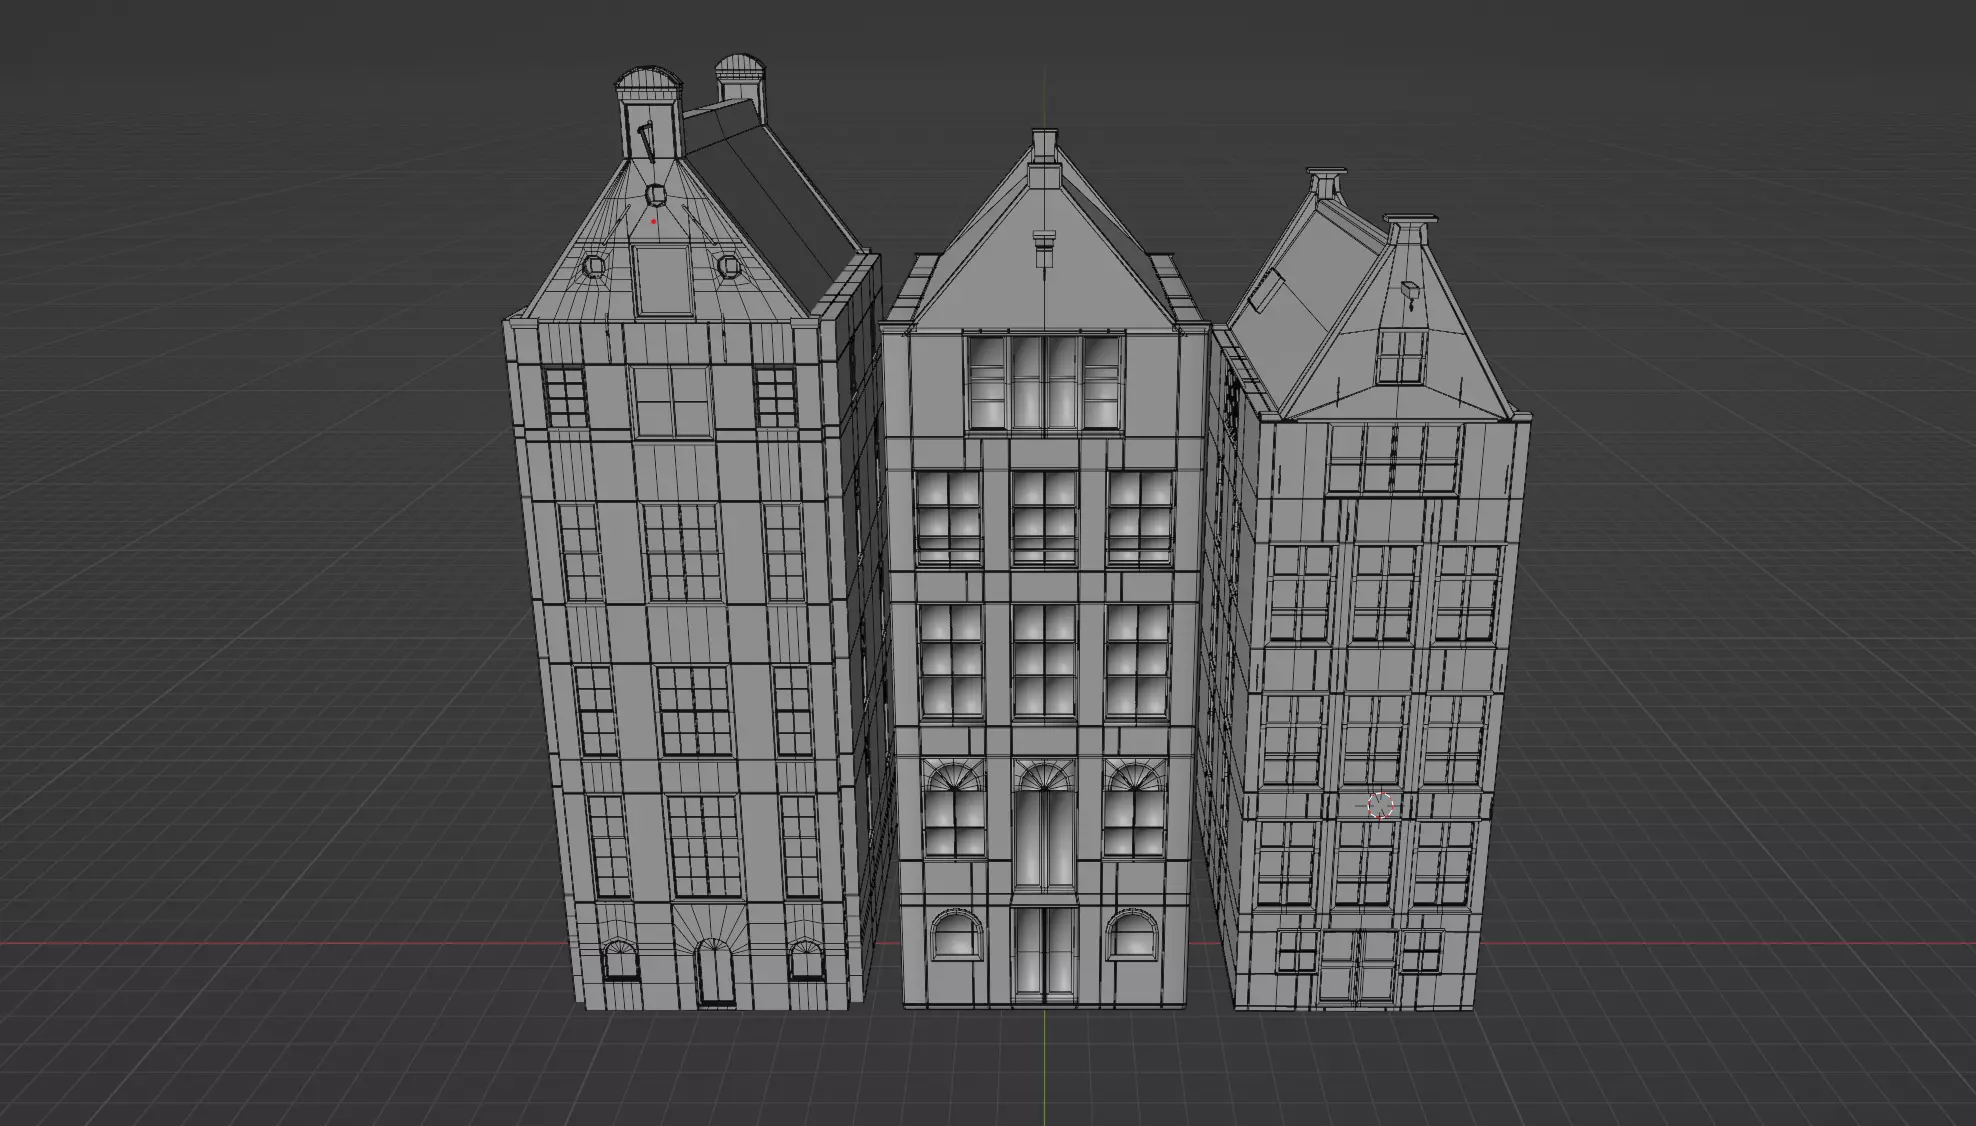Image resolution: width=1976 pixels, height=1126 pixels.
Task: Click bottom-right arched basement window of middle building
Action: [1134, 936]
